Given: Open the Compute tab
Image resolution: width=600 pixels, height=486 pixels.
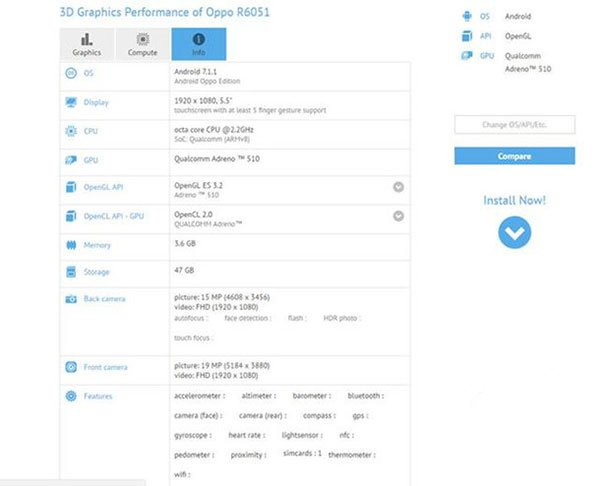Looking at the screenshot, I should point(143,44).
